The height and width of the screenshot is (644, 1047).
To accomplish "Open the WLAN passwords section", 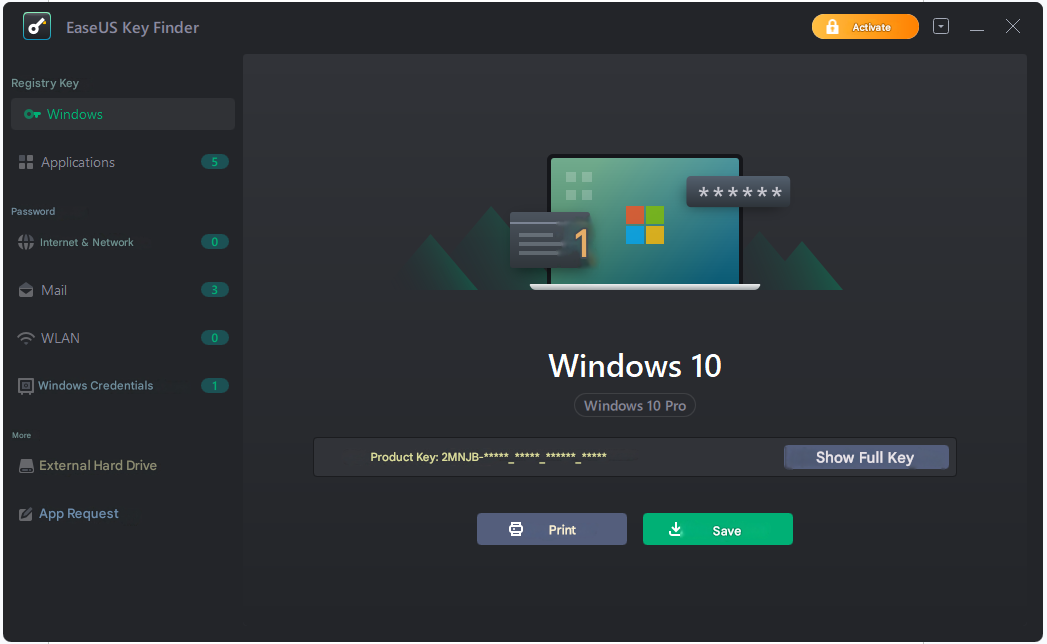I will (x=123, y=338).
